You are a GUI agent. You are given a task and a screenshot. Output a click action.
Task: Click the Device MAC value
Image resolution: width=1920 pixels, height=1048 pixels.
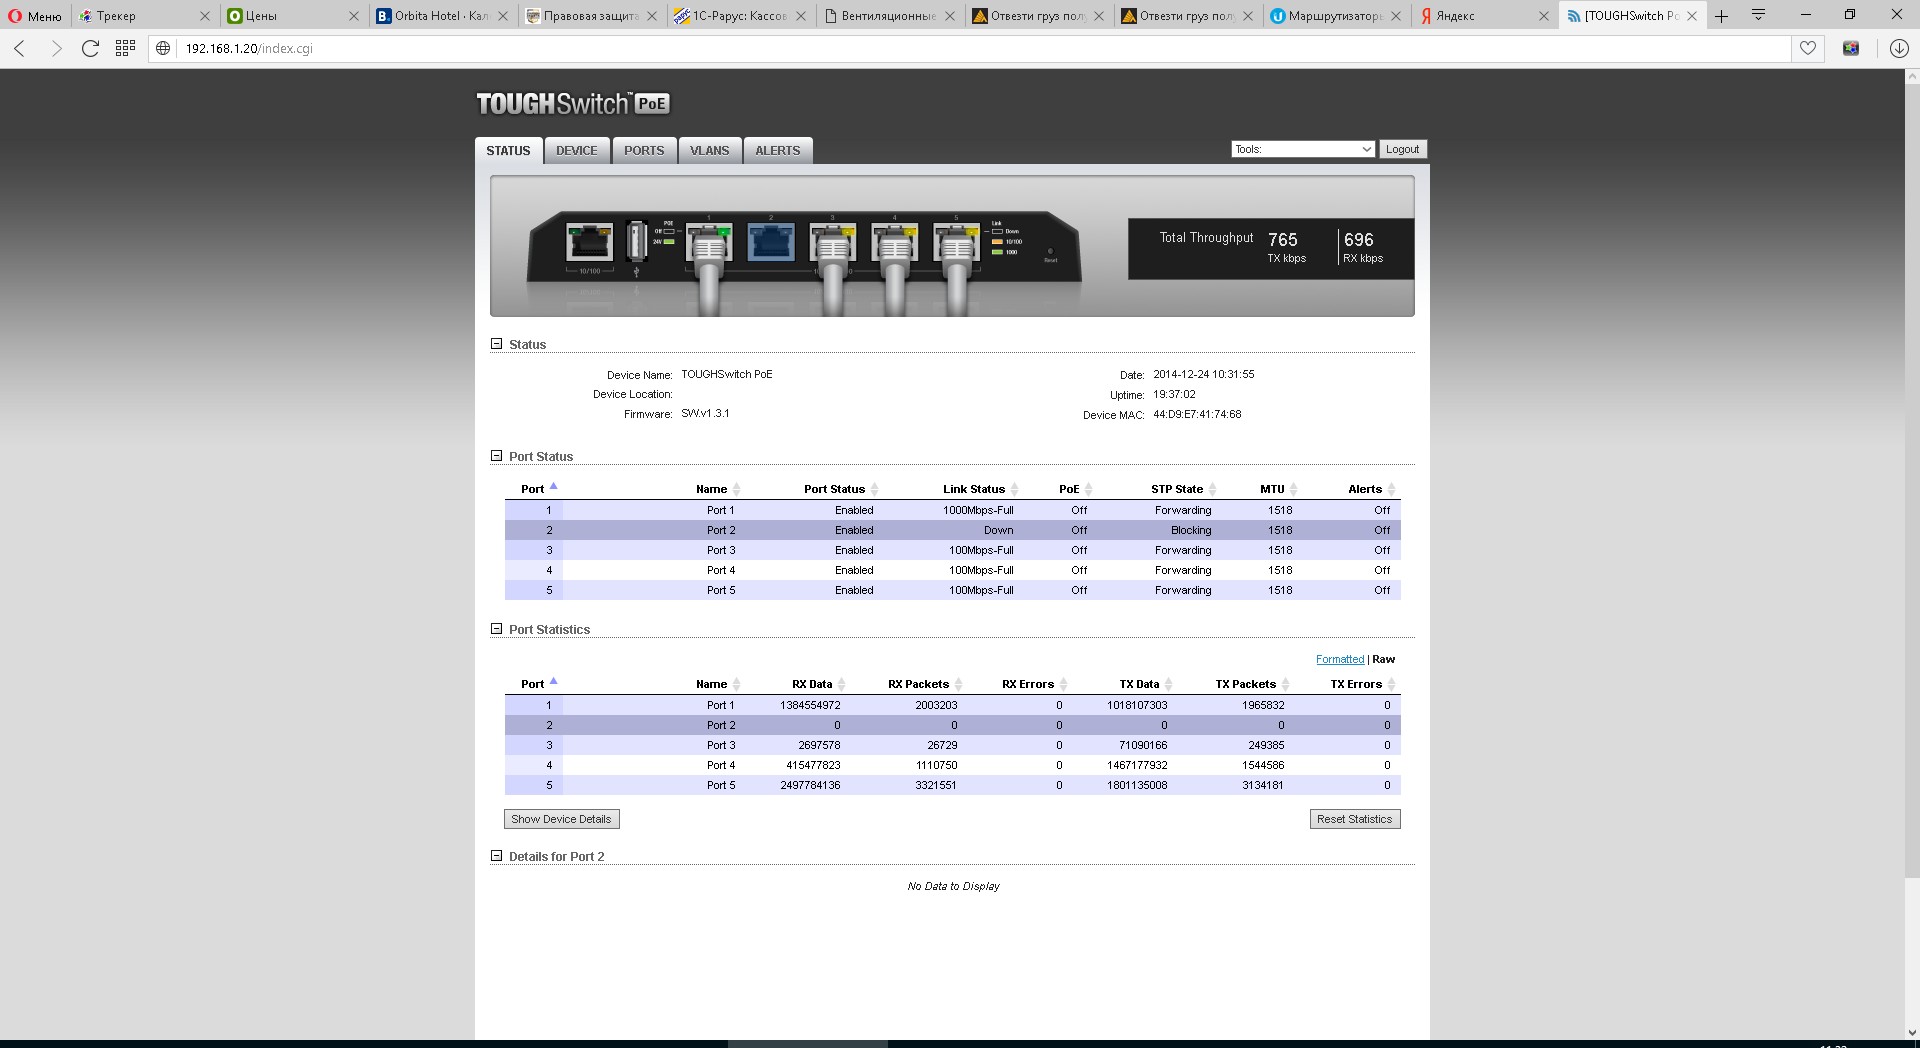(1197, 414)
